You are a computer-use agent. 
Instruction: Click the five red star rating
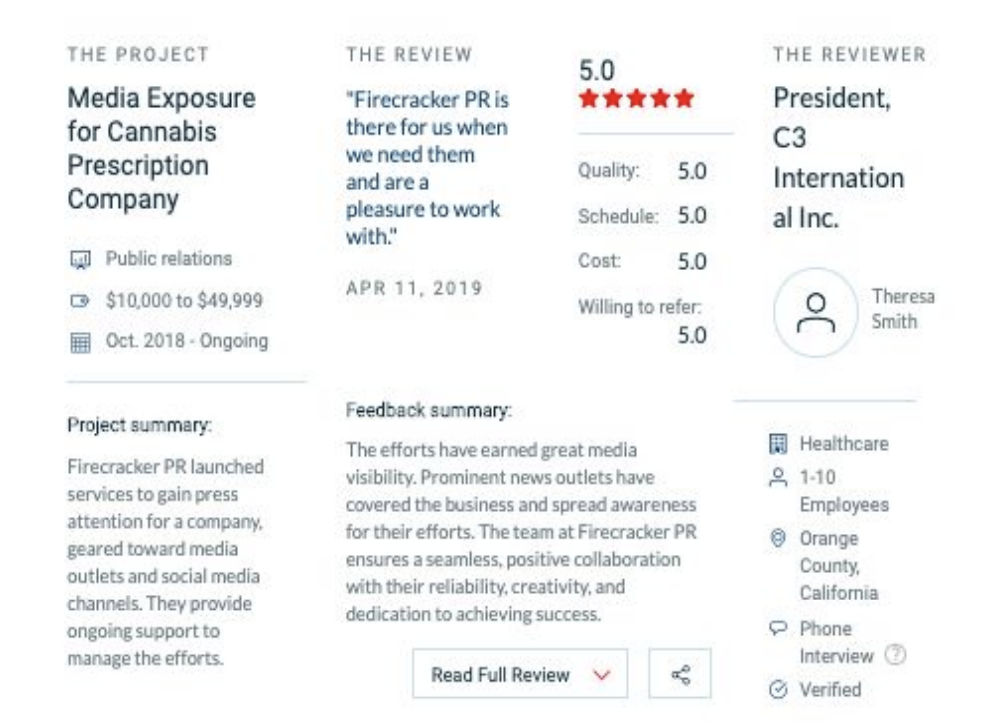coord(636,99)
